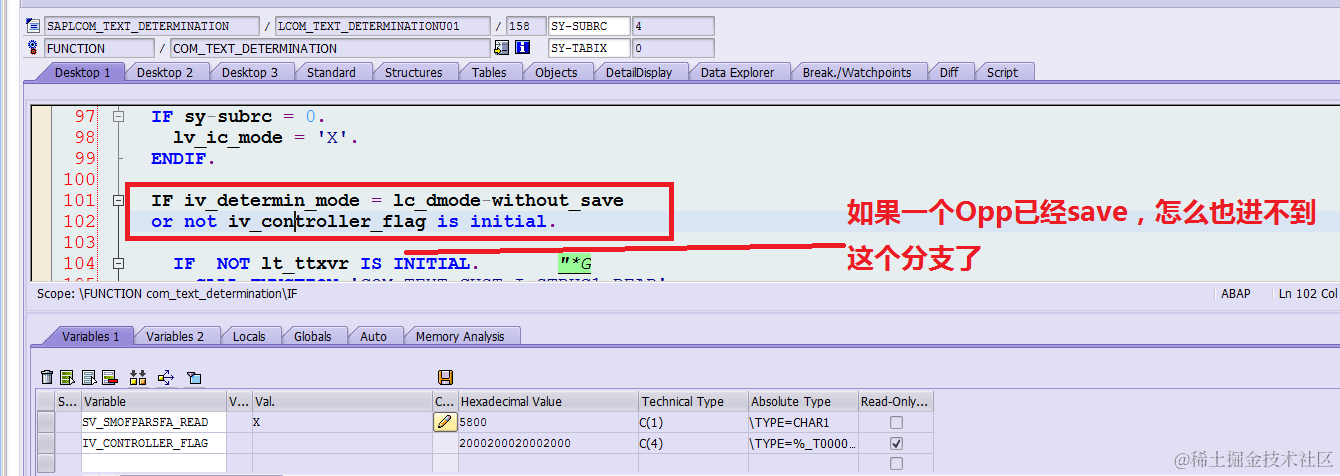The image size is (1340, 476).
Task: Collapse the IF block at line 101
Action: point(118,200)
